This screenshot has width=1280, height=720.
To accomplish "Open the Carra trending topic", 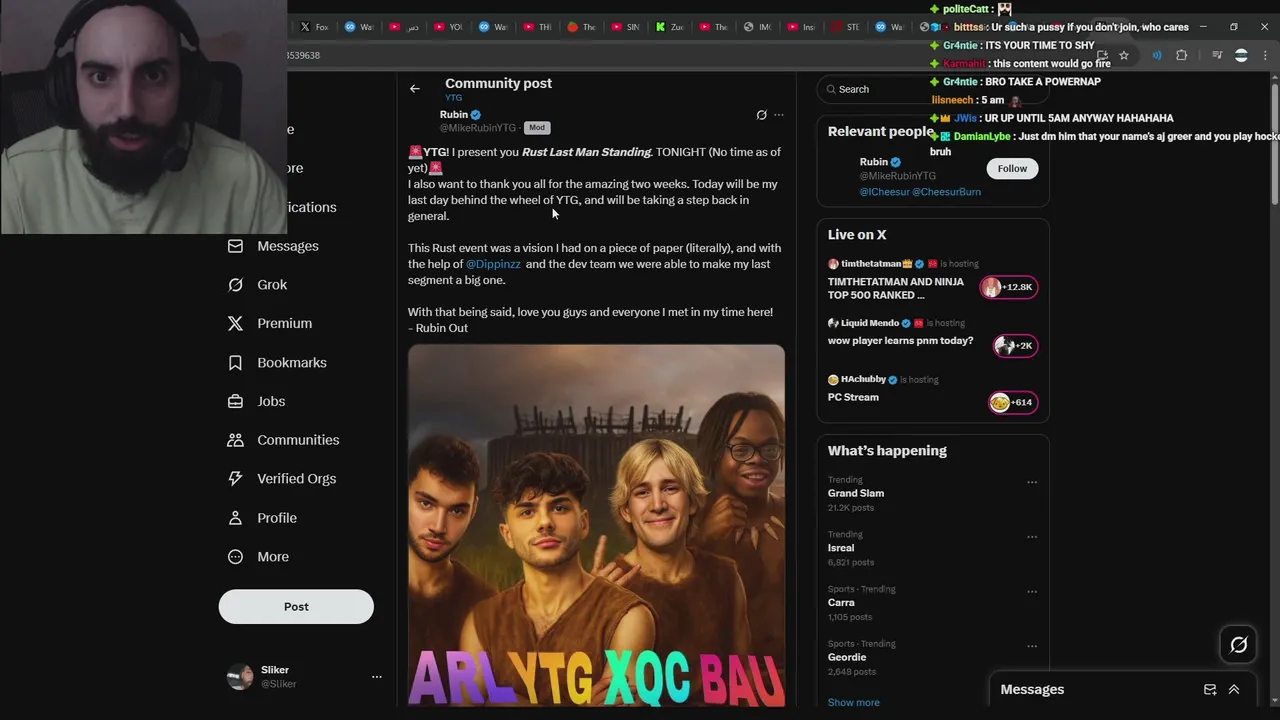I will pos(841,603).
